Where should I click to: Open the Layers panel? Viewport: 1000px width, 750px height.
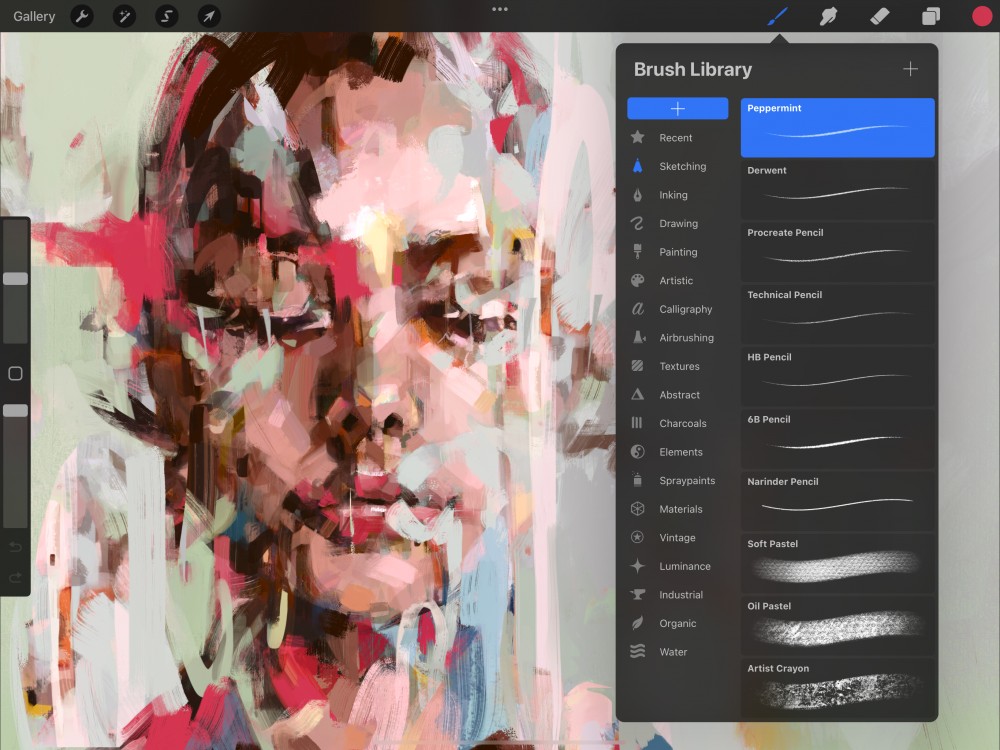930,16
